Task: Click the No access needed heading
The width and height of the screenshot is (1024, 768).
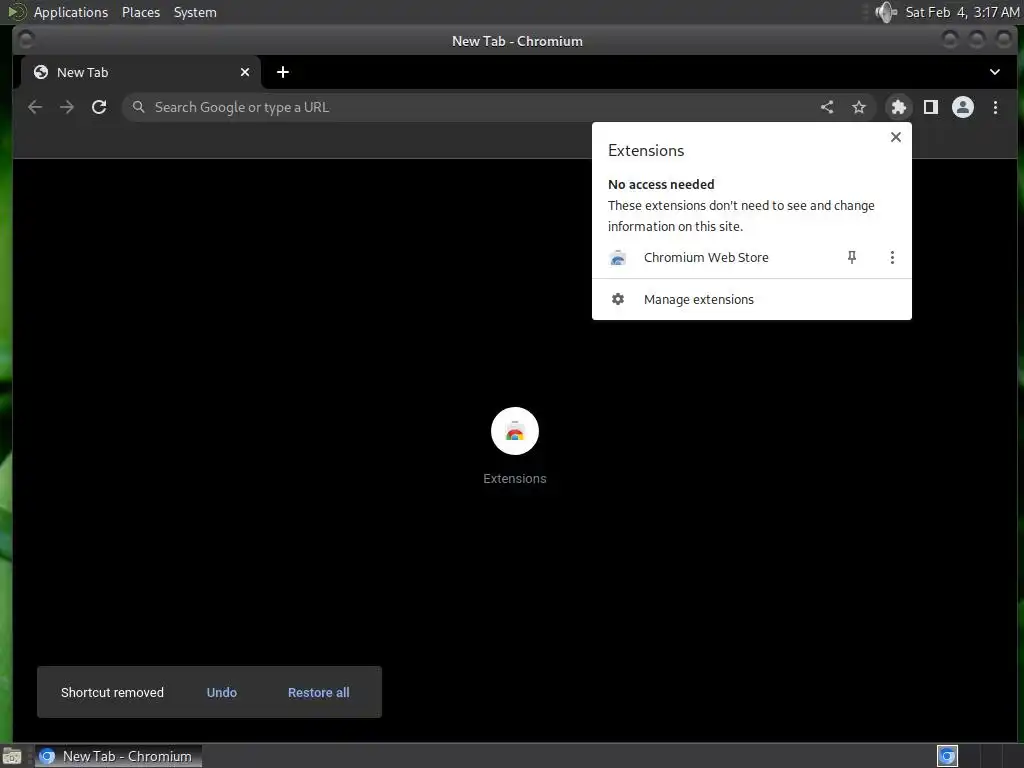Action: click(x=661, y=184)
